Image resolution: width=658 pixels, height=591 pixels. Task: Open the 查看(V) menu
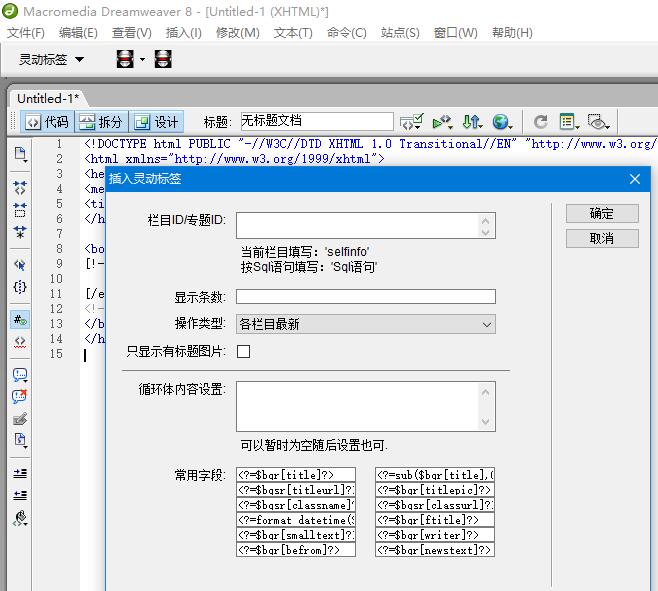point(132,33)
